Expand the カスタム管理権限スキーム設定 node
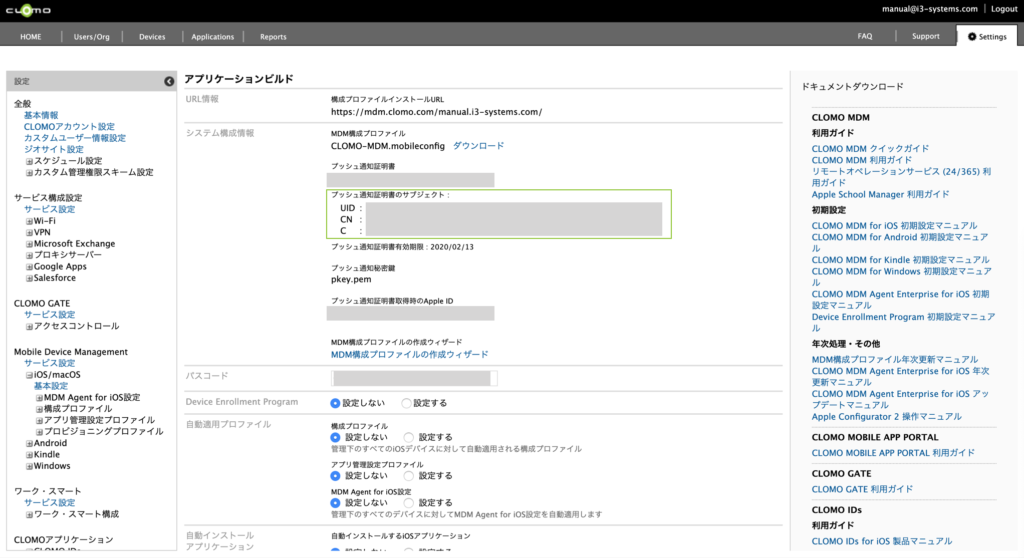The height and width of the screenshot is (558, 1024). (x=29, y=173)
